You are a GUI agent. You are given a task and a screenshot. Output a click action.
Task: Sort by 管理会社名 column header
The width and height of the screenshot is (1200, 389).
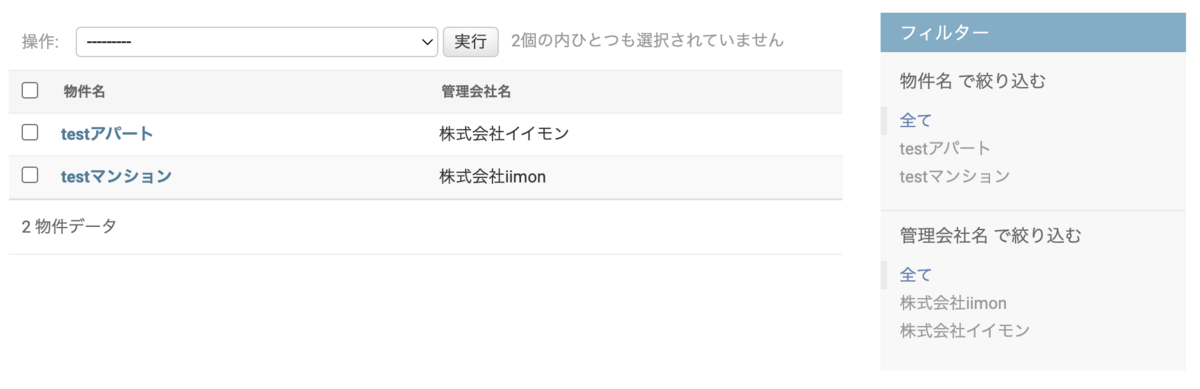476,91
